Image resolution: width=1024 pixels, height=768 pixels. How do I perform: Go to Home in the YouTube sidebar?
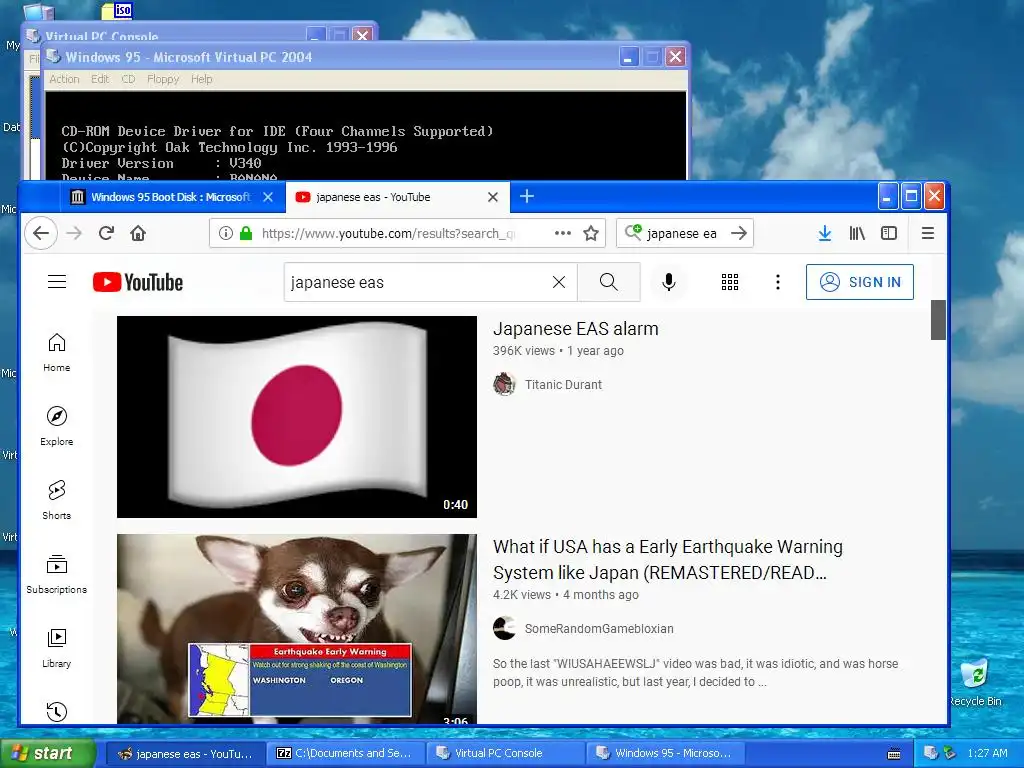57,353
